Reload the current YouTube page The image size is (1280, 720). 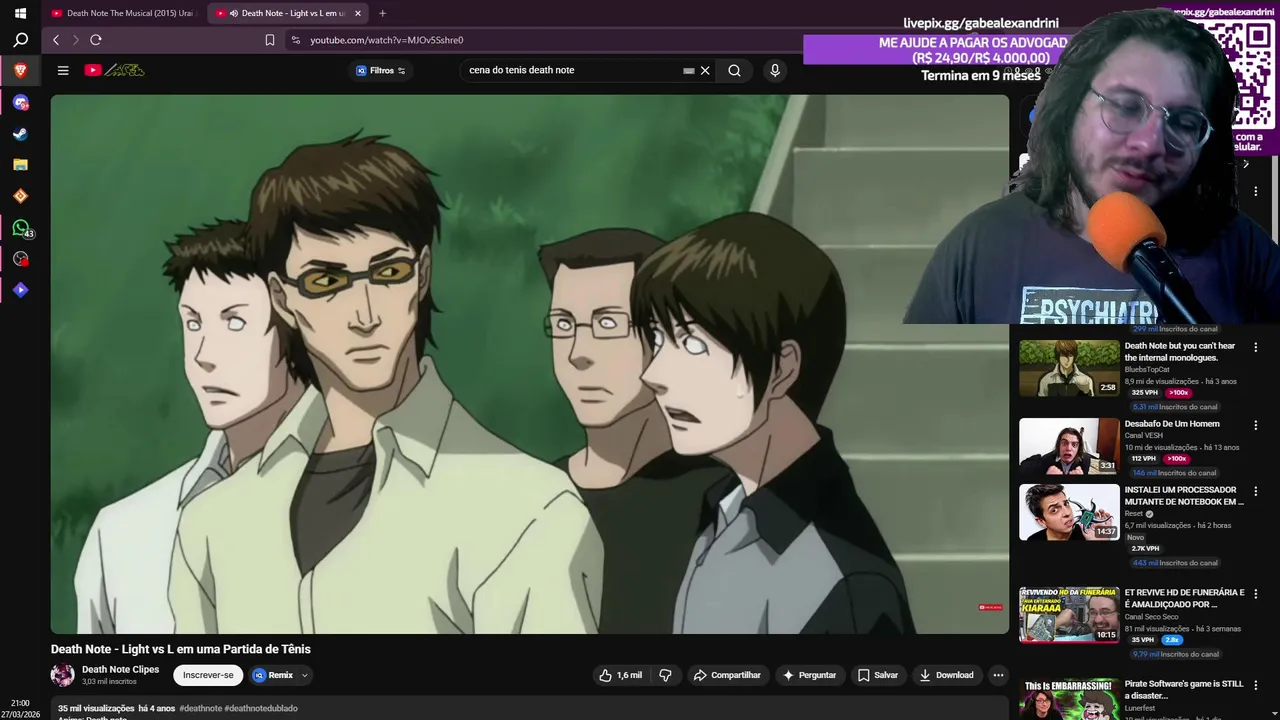[x=96, y=40]
